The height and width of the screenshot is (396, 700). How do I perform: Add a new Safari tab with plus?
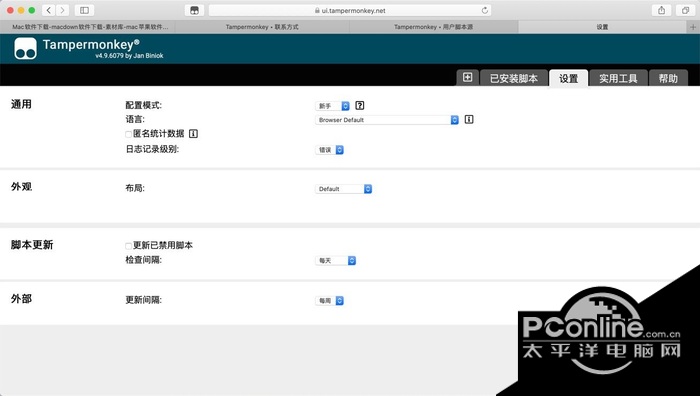693,27
